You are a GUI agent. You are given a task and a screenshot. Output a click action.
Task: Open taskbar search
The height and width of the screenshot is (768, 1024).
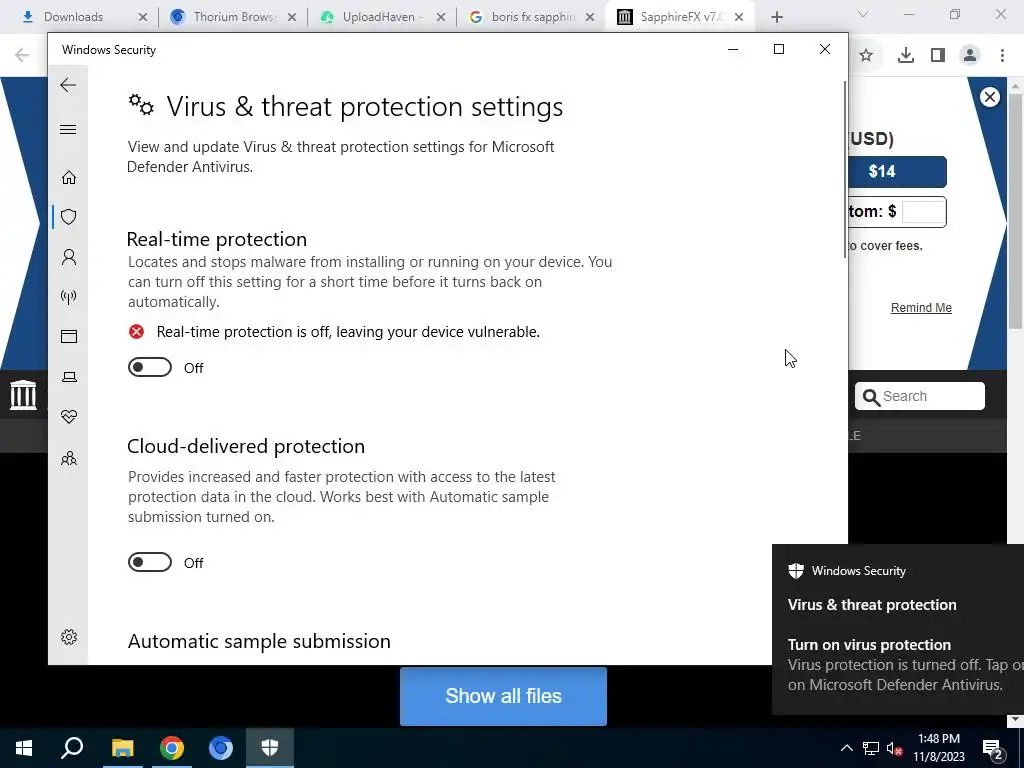pyautogui.click(x=72, y=748)
